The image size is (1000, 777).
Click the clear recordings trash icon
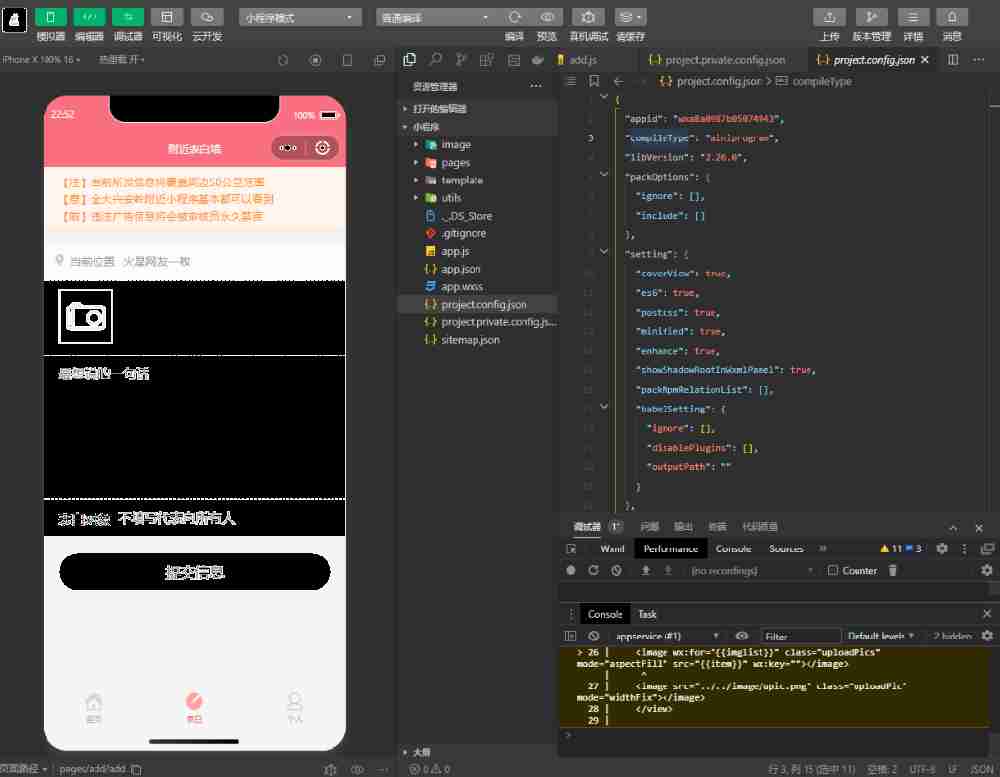click(893, 571)
